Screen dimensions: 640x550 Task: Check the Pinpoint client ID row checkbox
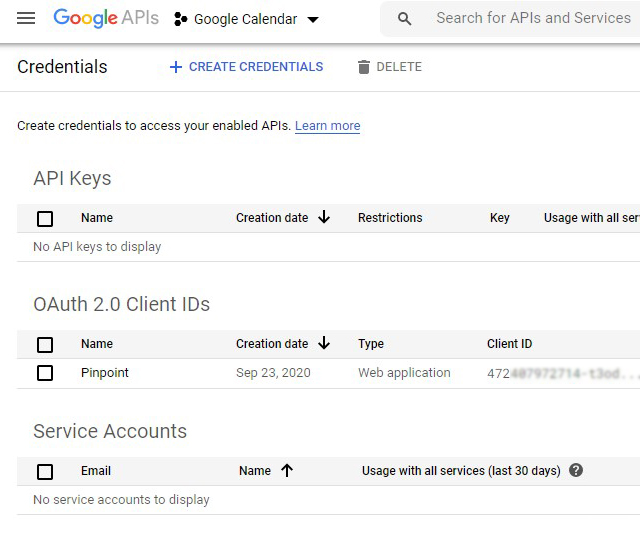(45, 373)
